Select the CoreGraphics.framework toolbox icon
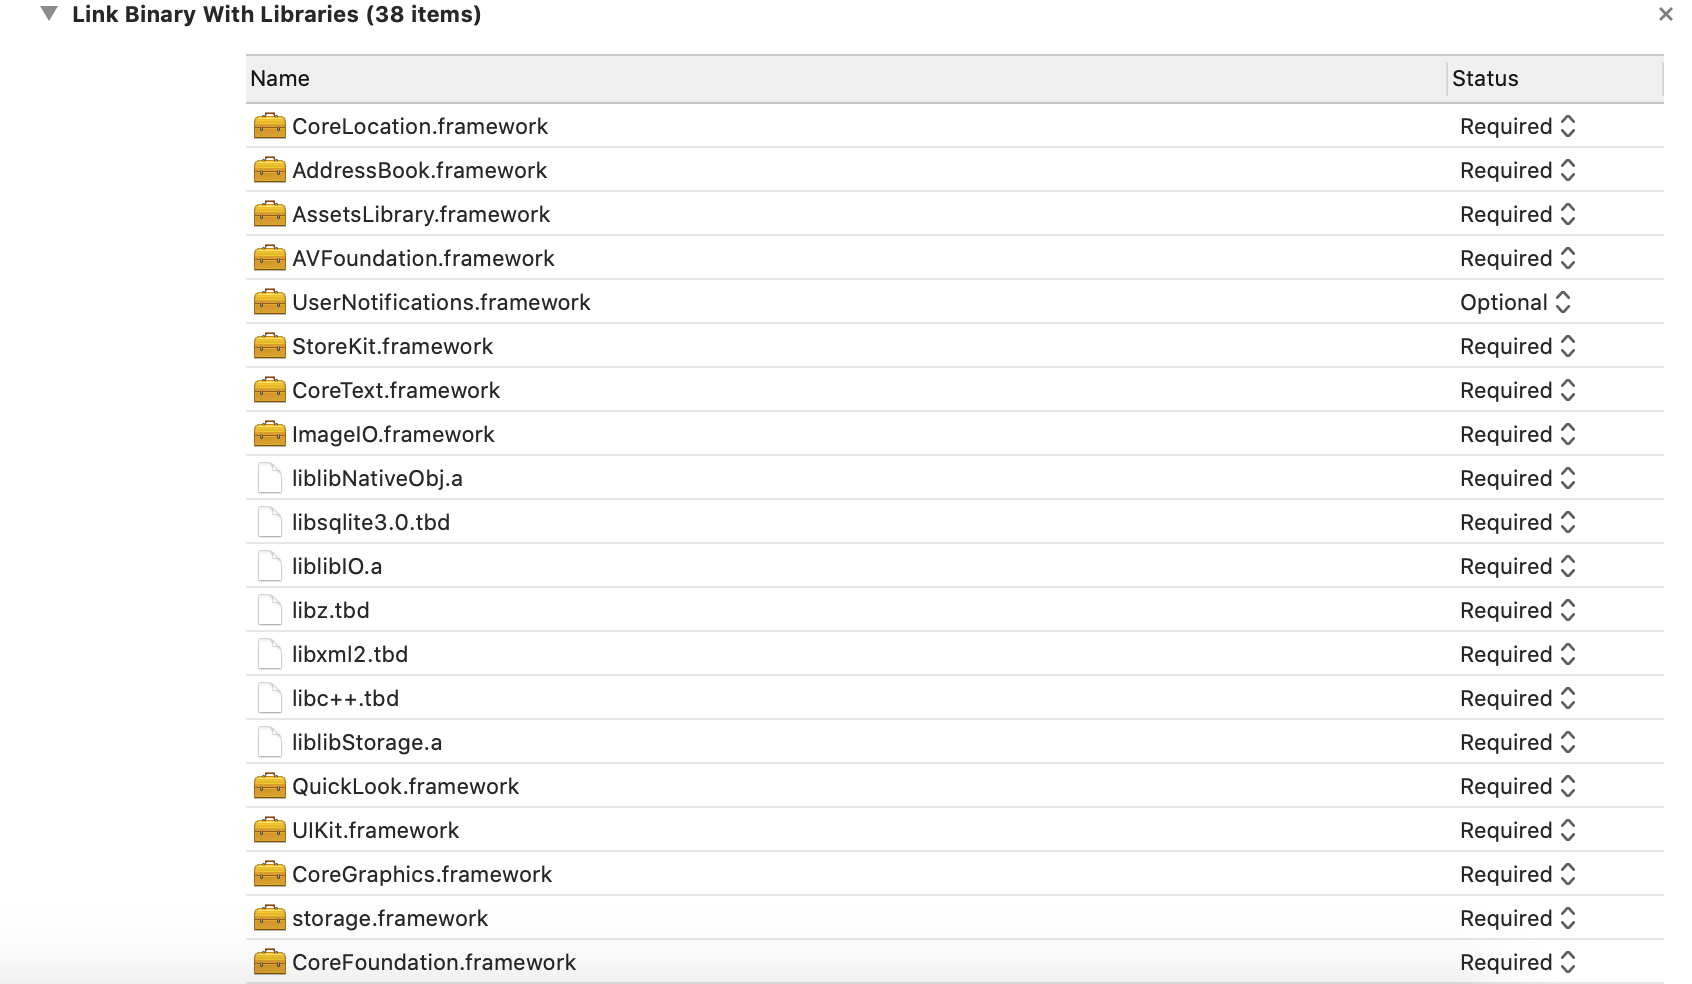1692x984 pixels. [269, 874]
